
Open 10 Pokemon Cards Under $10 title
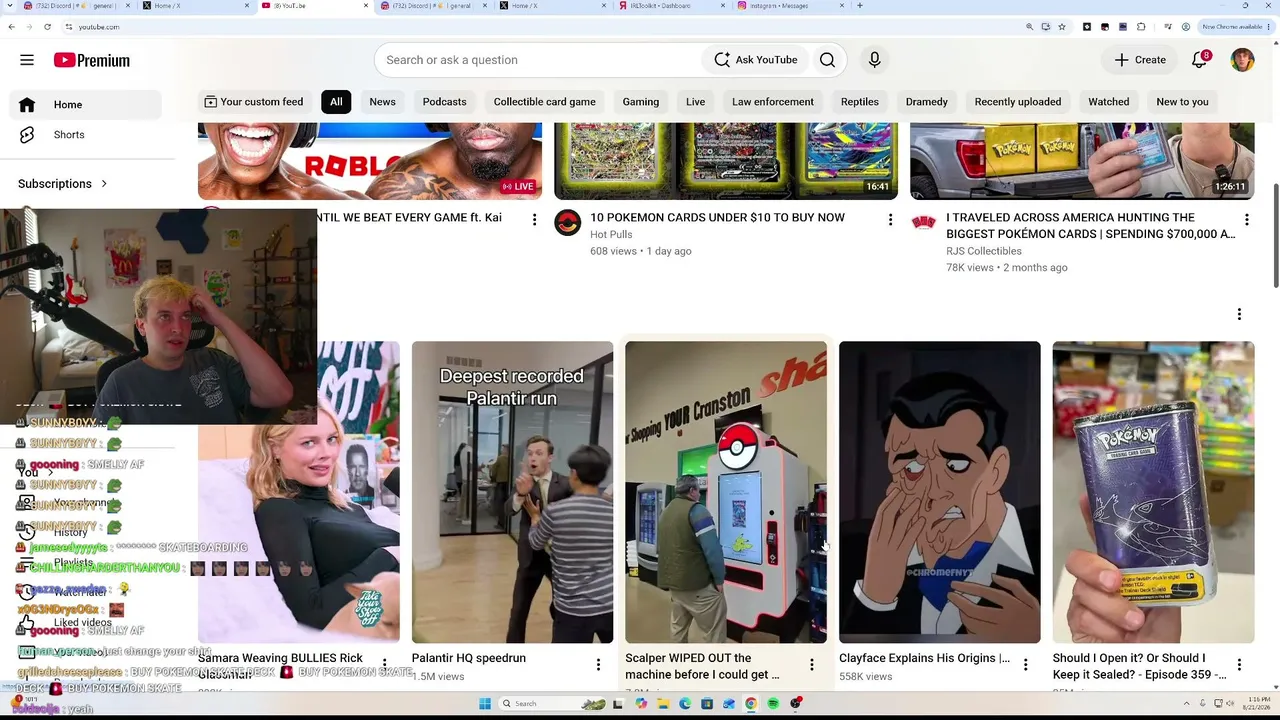pos(717,217)
